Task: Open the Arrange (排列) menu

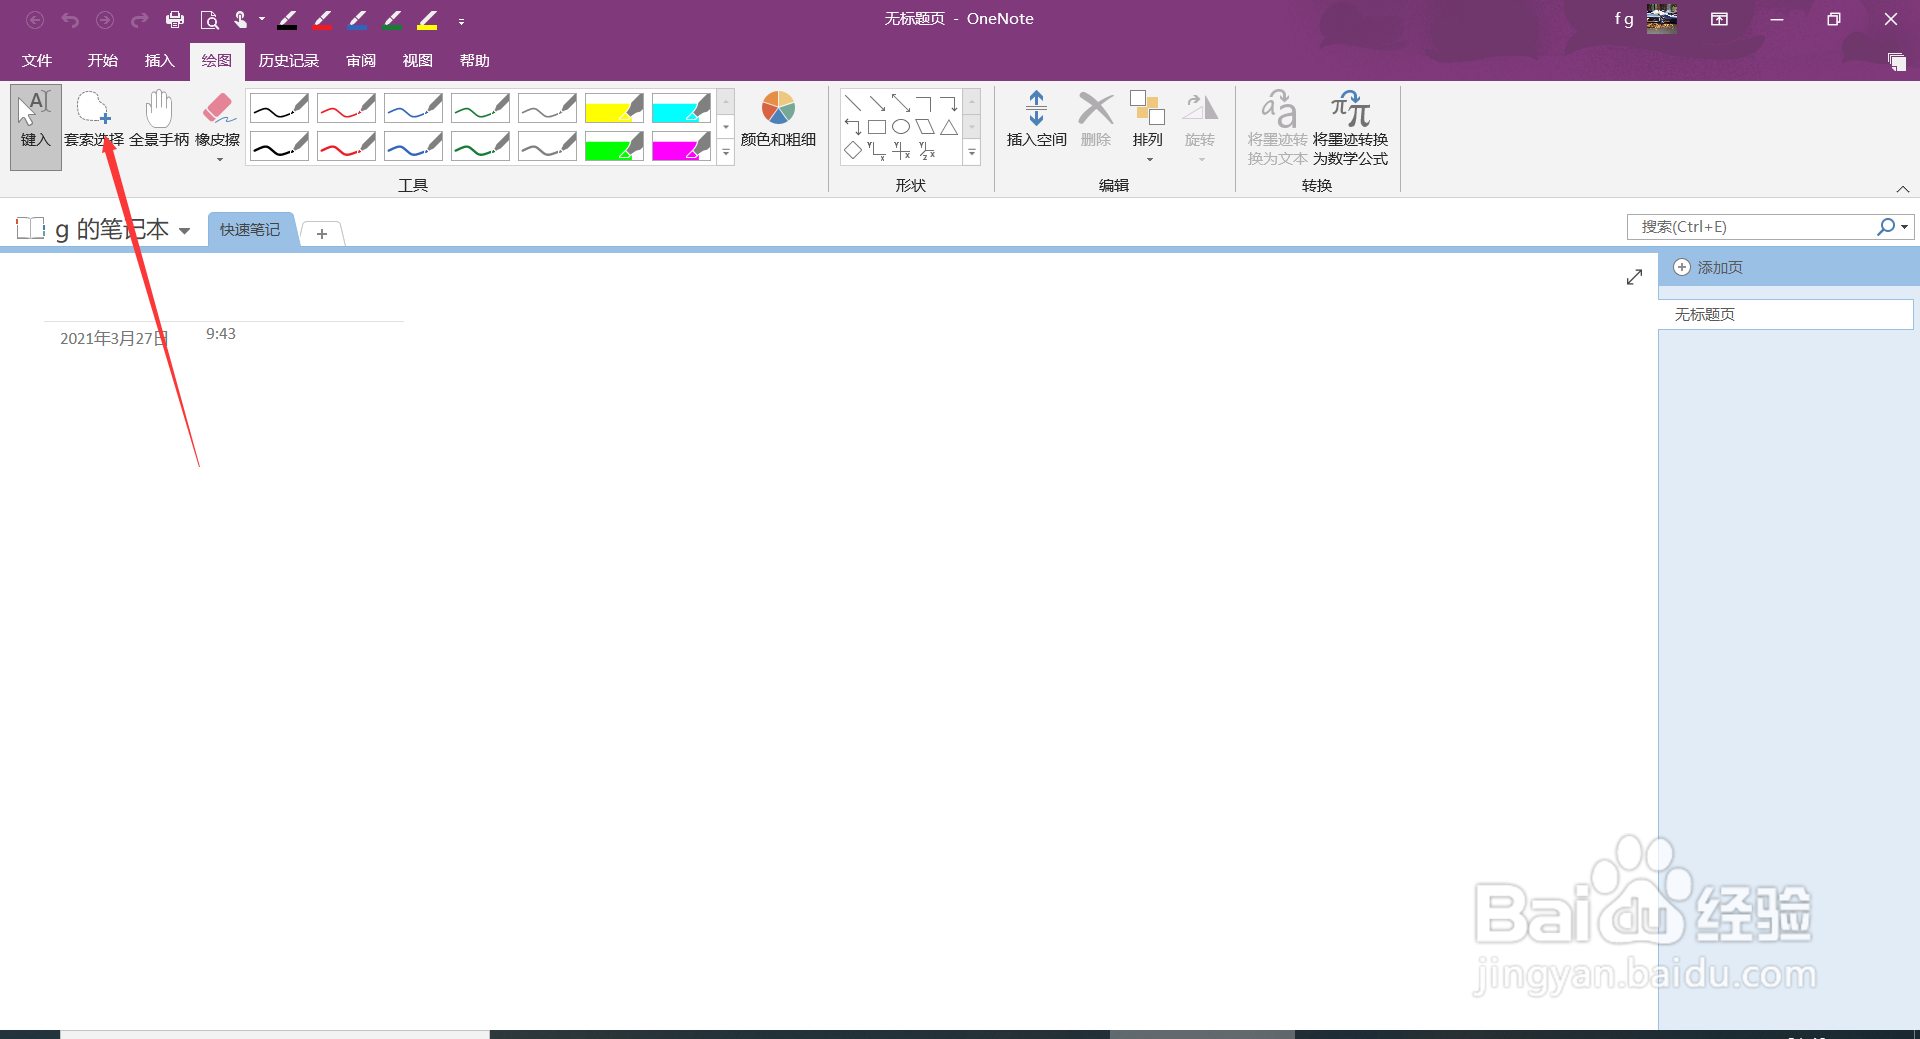Action: coord(1148,125)
